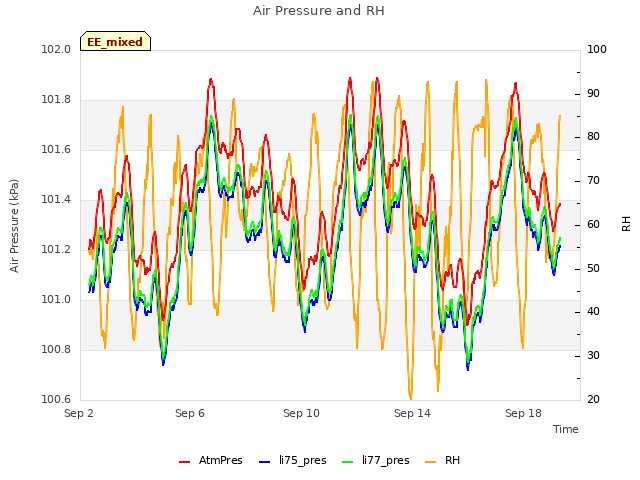Click the Sep 2 tick label
640x480 pixels.
[79, 413]
